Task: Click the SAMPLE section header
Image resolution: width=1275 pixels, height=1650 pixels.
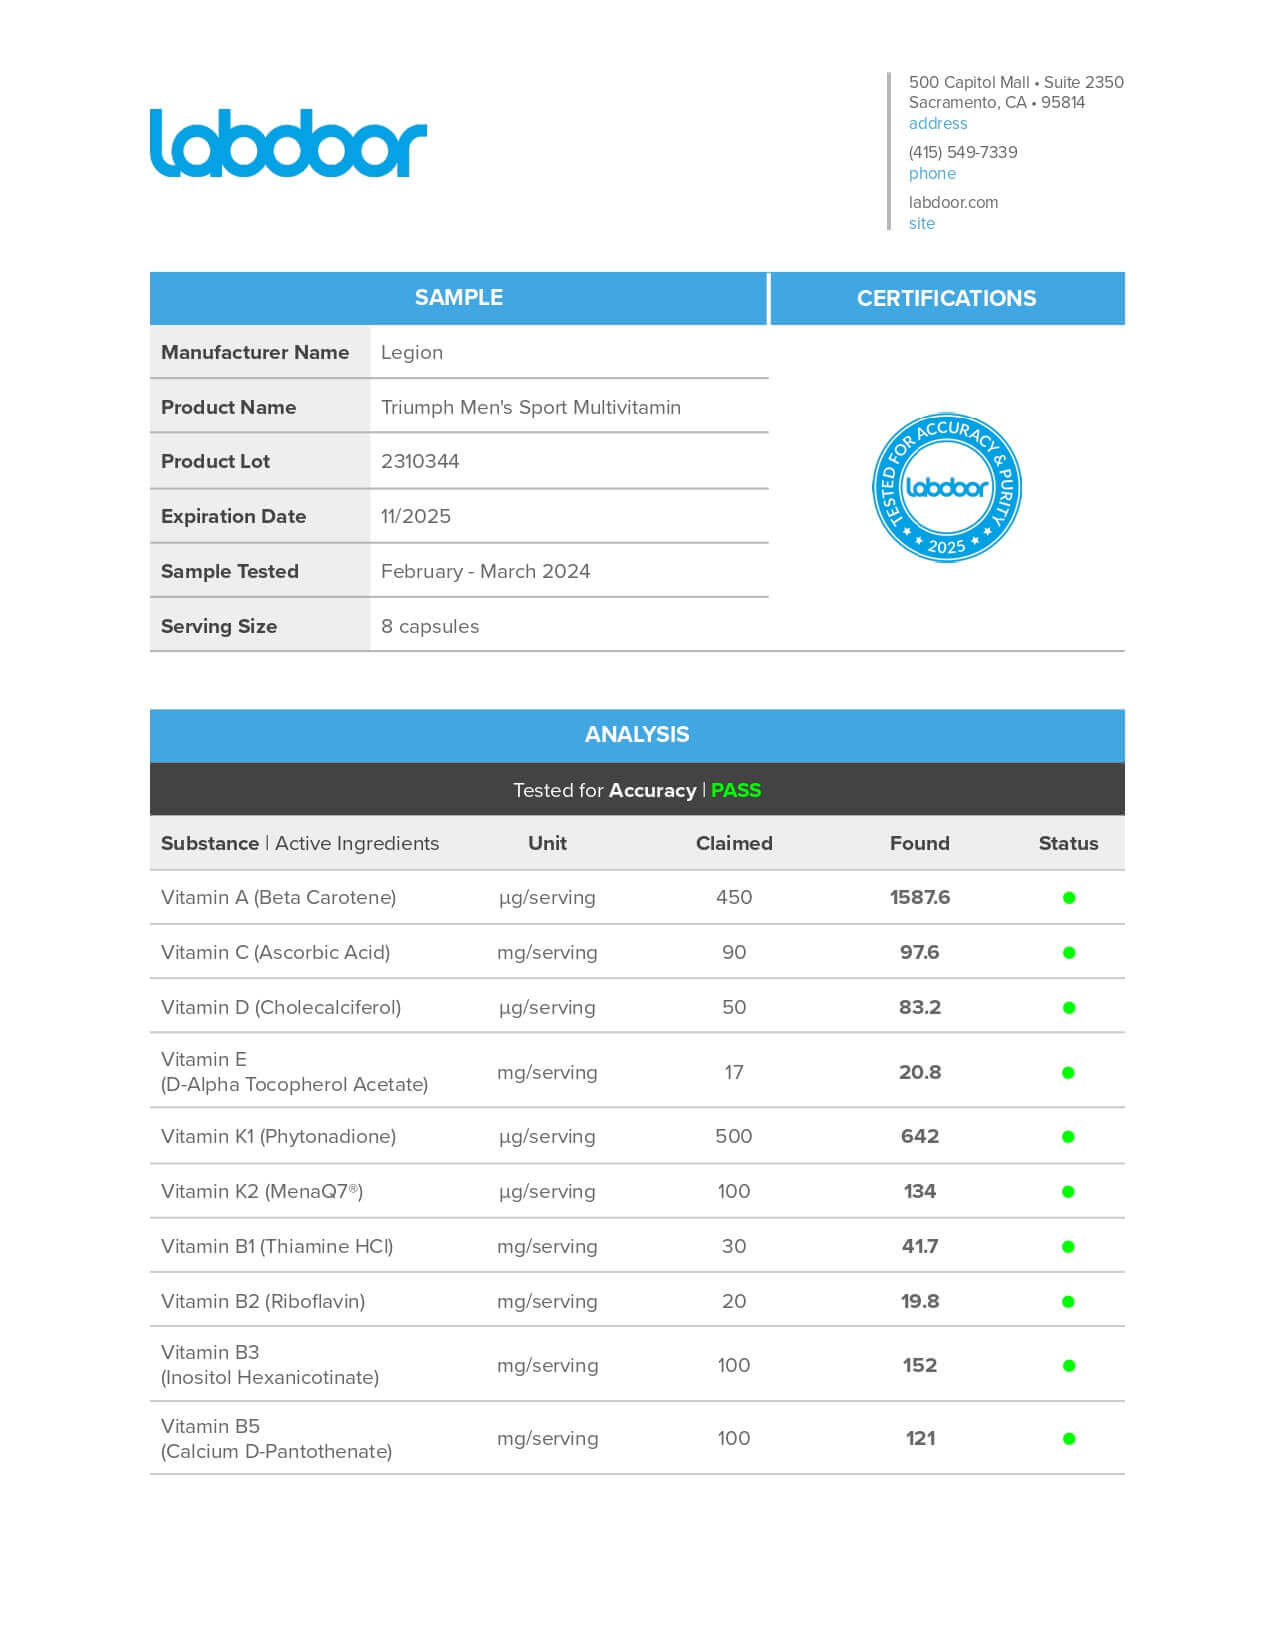Action: pos(458,298)
